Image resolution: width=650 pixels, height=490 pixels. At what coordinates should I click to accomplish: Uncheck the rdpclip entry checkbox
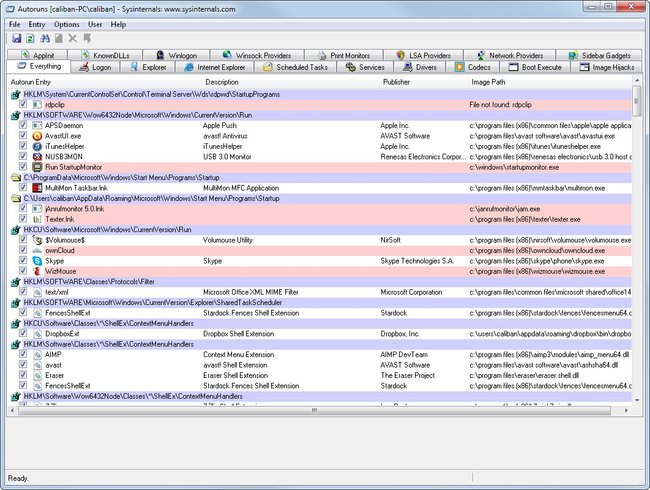pos(23,104)
